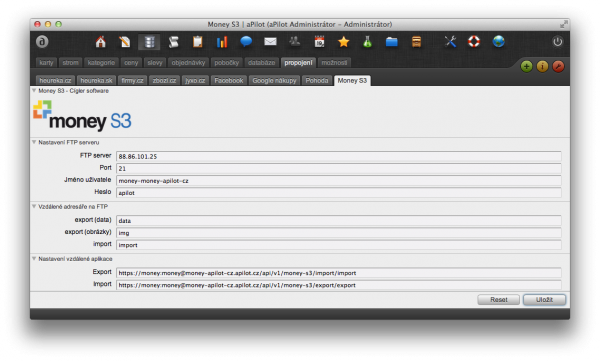Click the Export URL field
The height and width of the screenshot is (361, 600).
(x=339, y=273)
